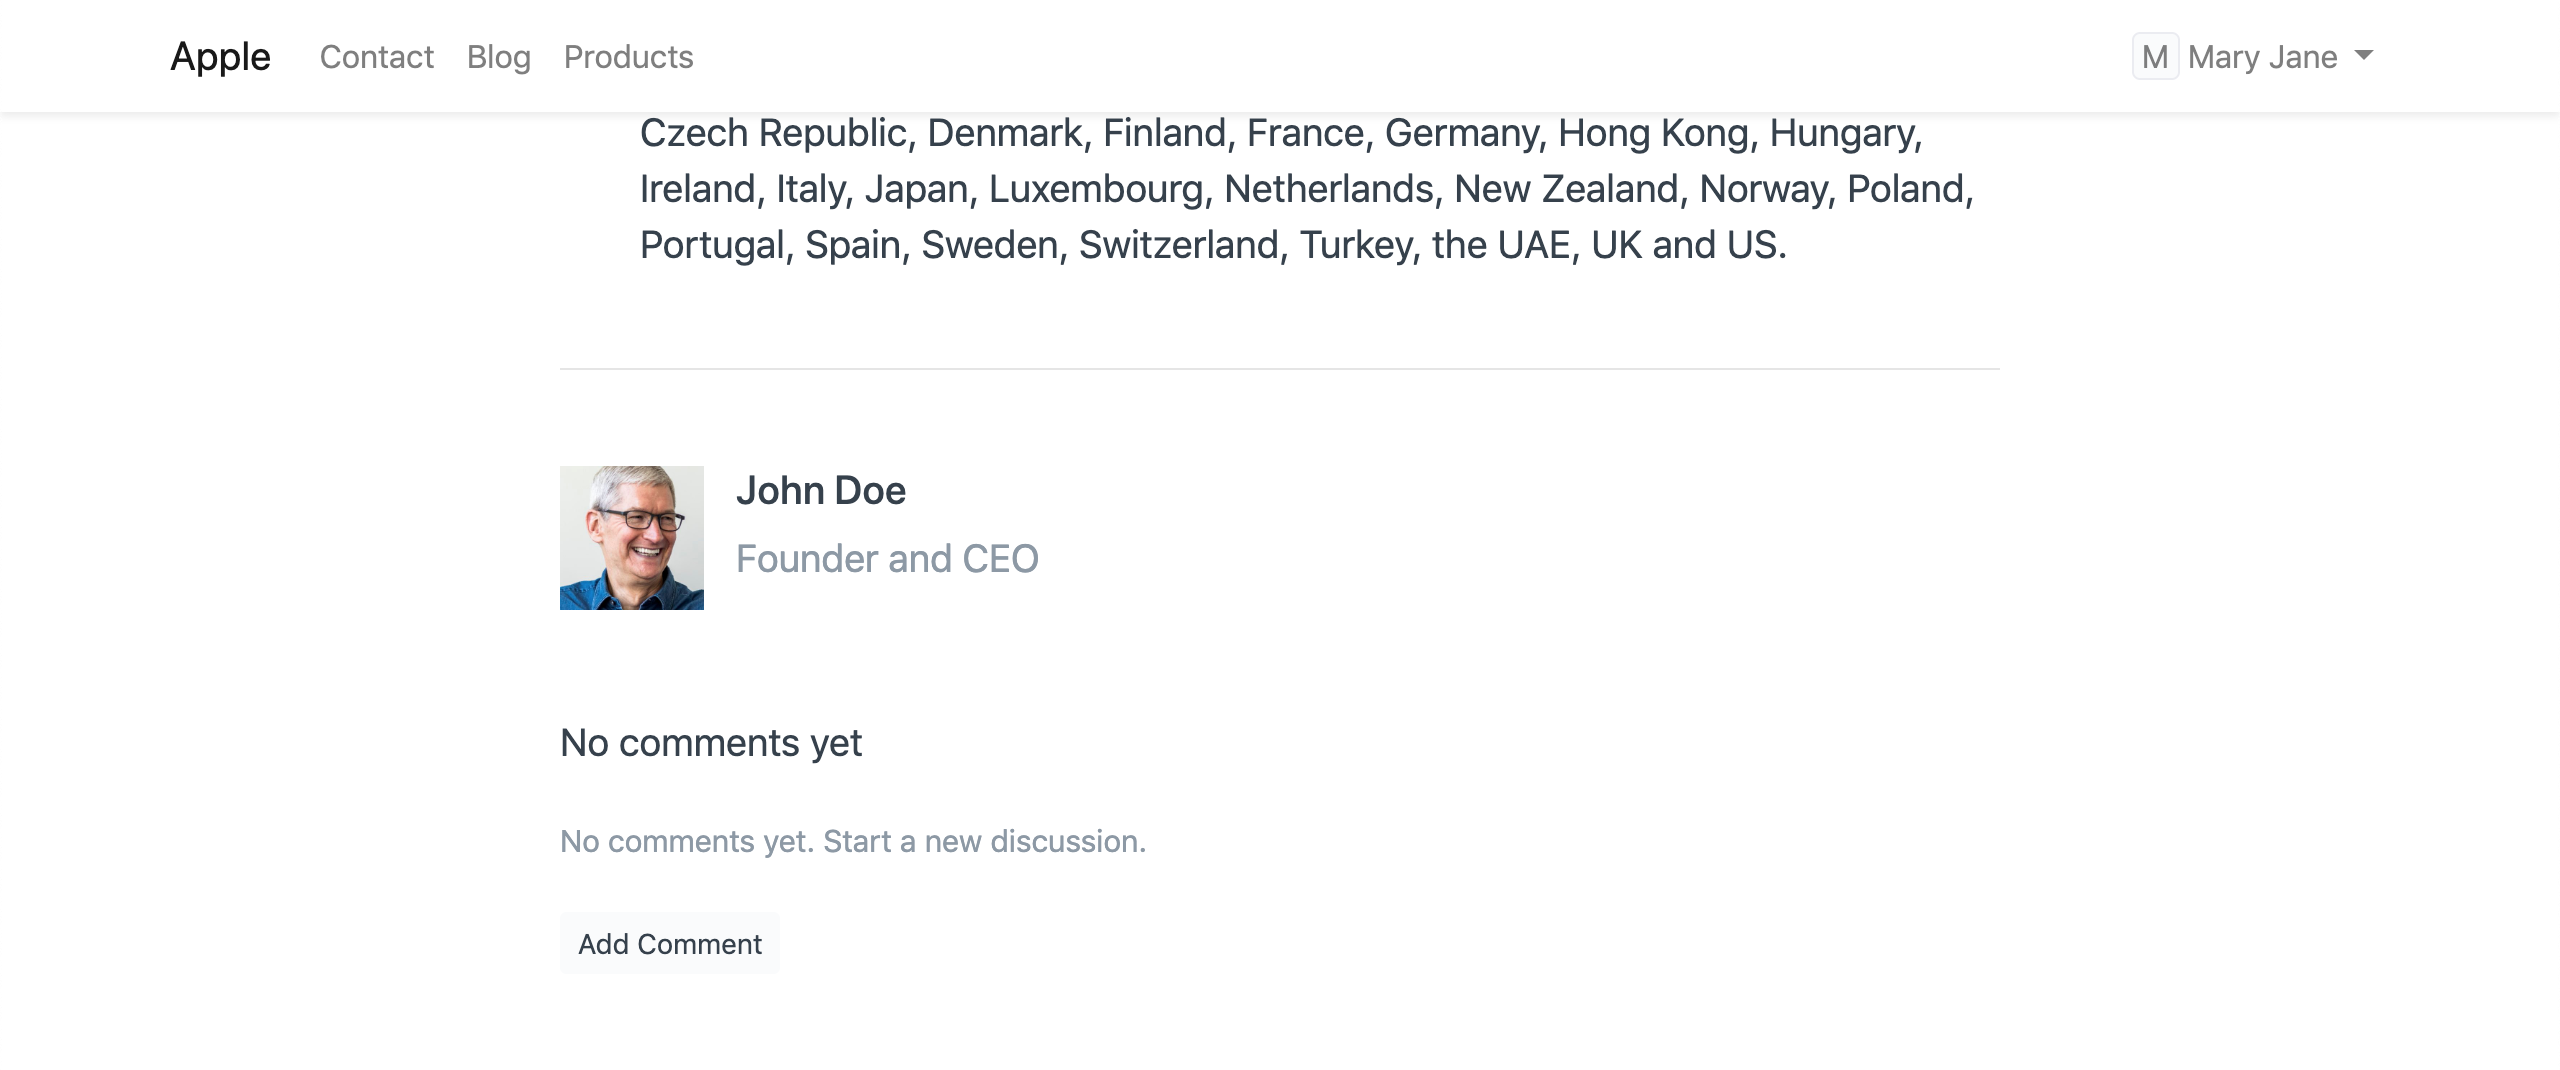Click the Start a new discussion text
2560x1070 pixels.
(x=984, y=842)
